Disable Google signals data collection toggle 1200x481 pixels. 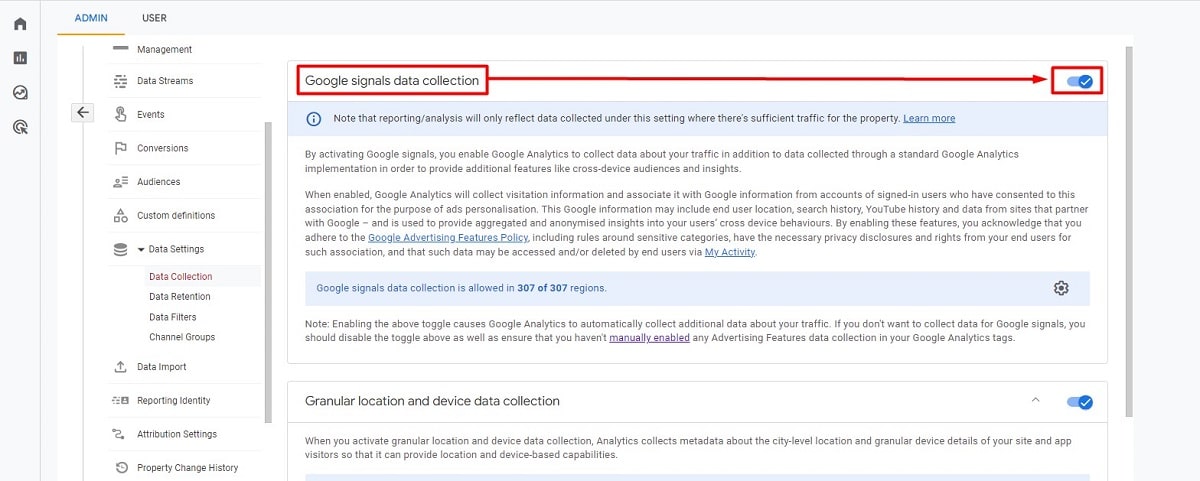point(1079,81)
